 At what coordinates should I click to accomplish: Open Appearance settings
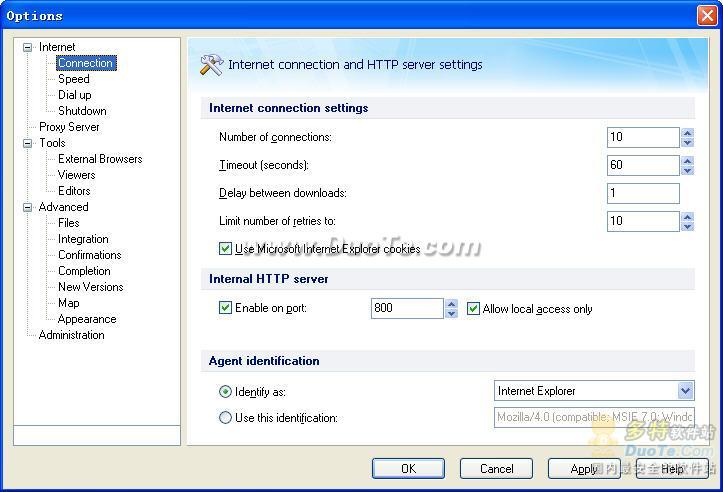coord(87,319)
